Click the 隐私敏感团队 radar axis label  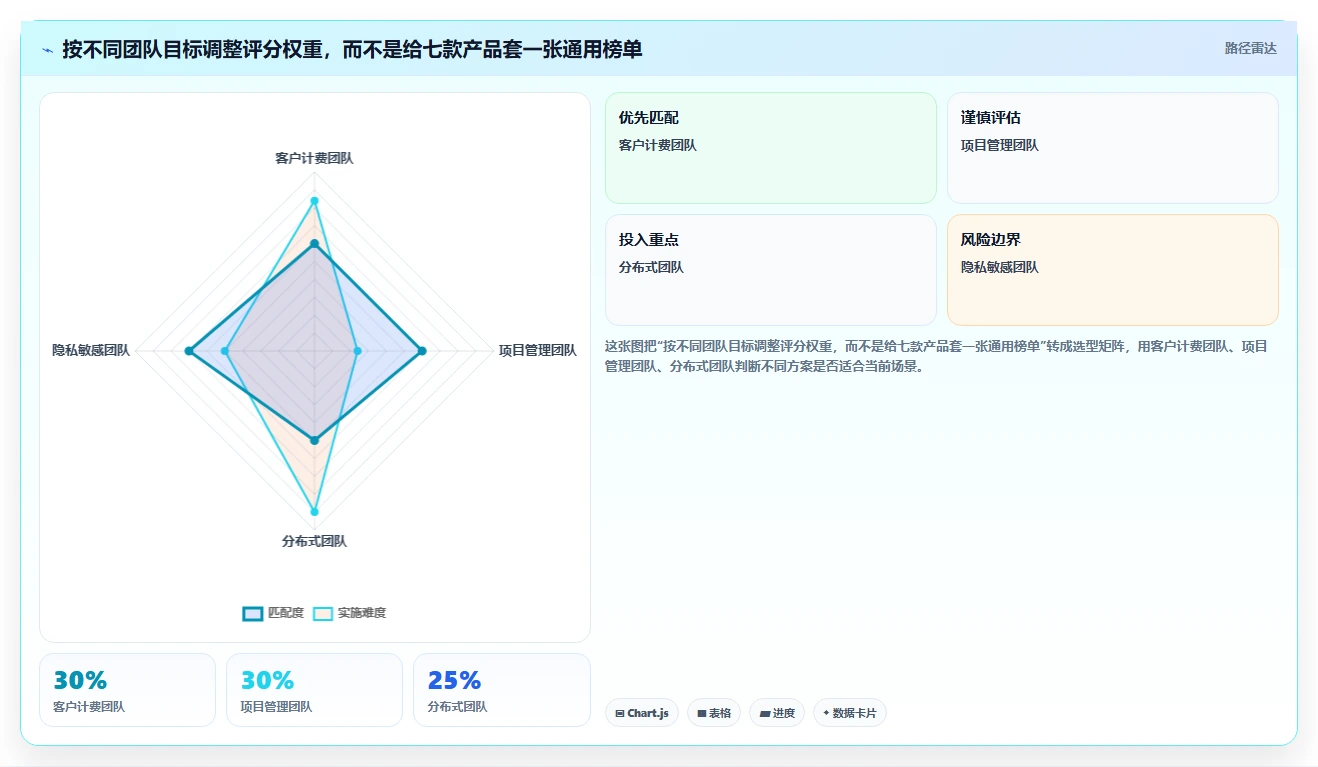(x=91, y=350)
